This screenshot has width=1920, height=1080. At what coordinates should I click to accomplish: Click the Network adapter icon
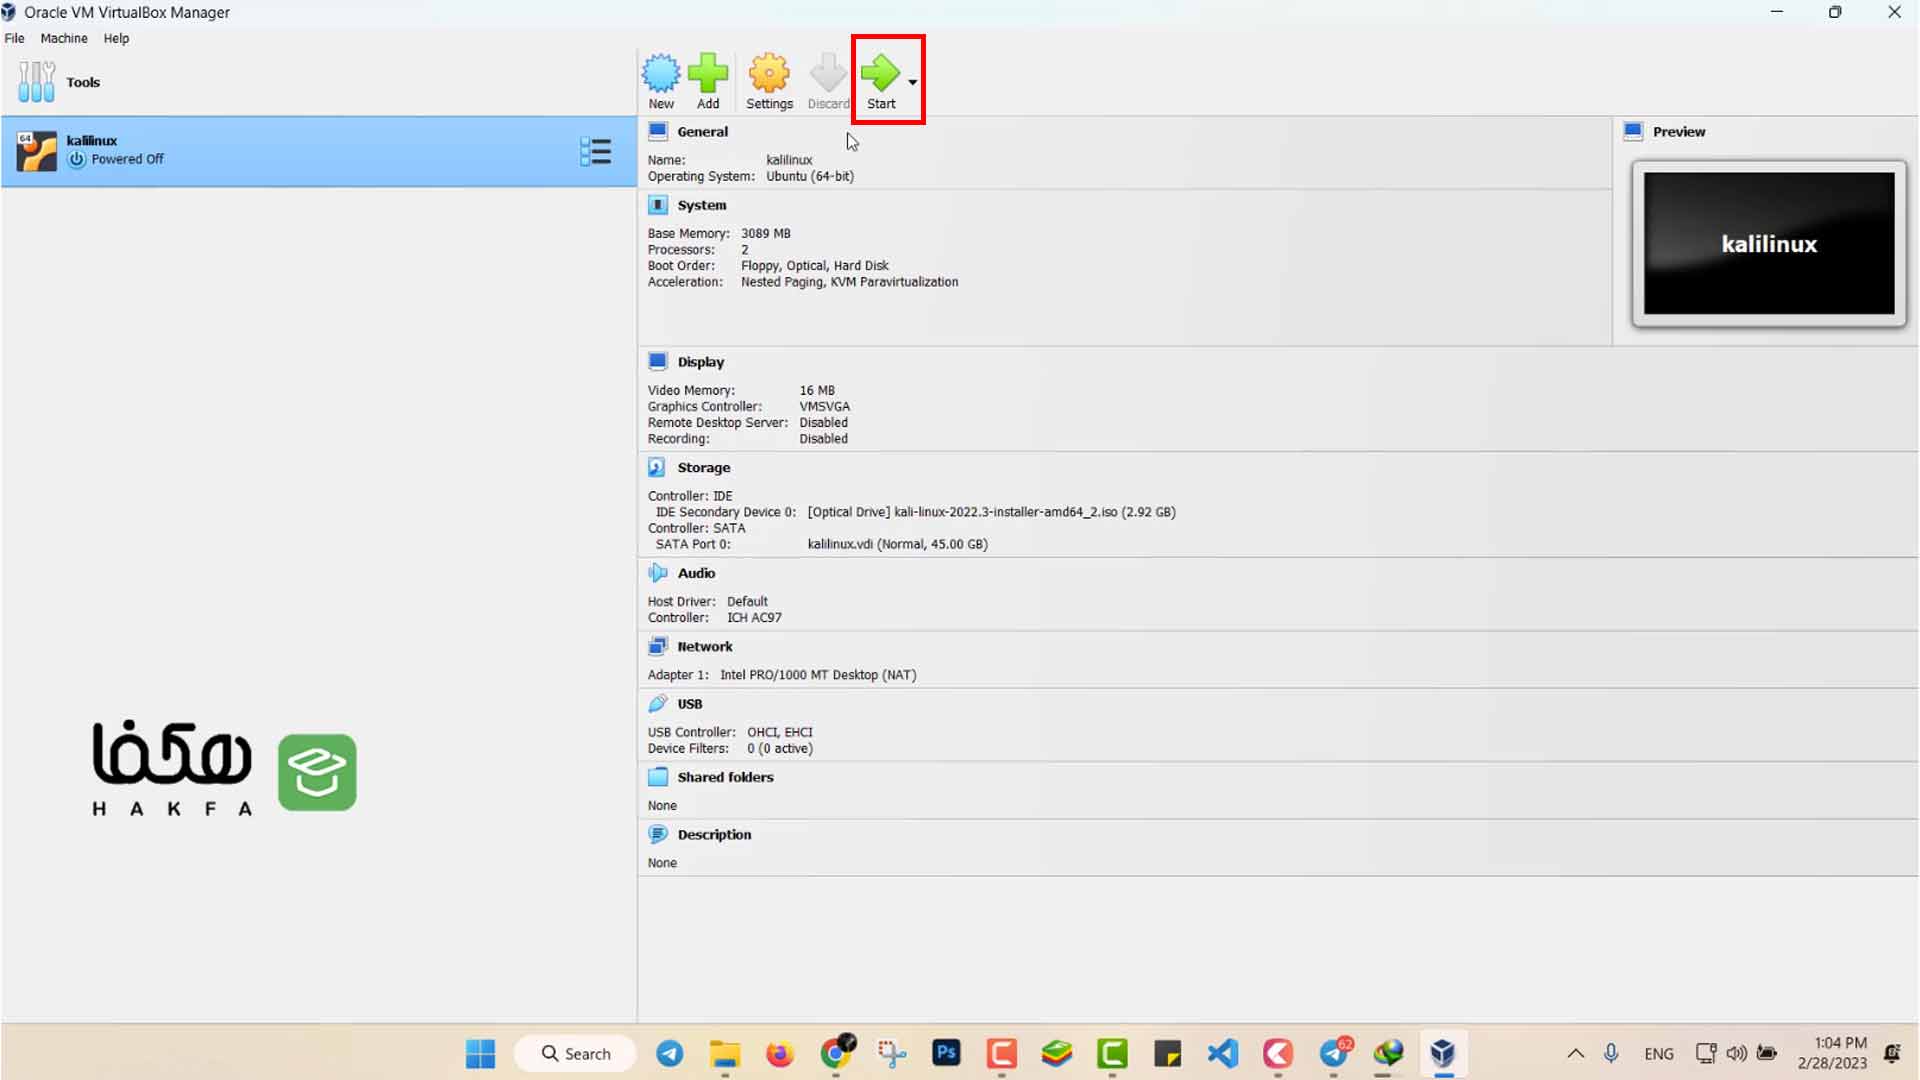point(657,646)
